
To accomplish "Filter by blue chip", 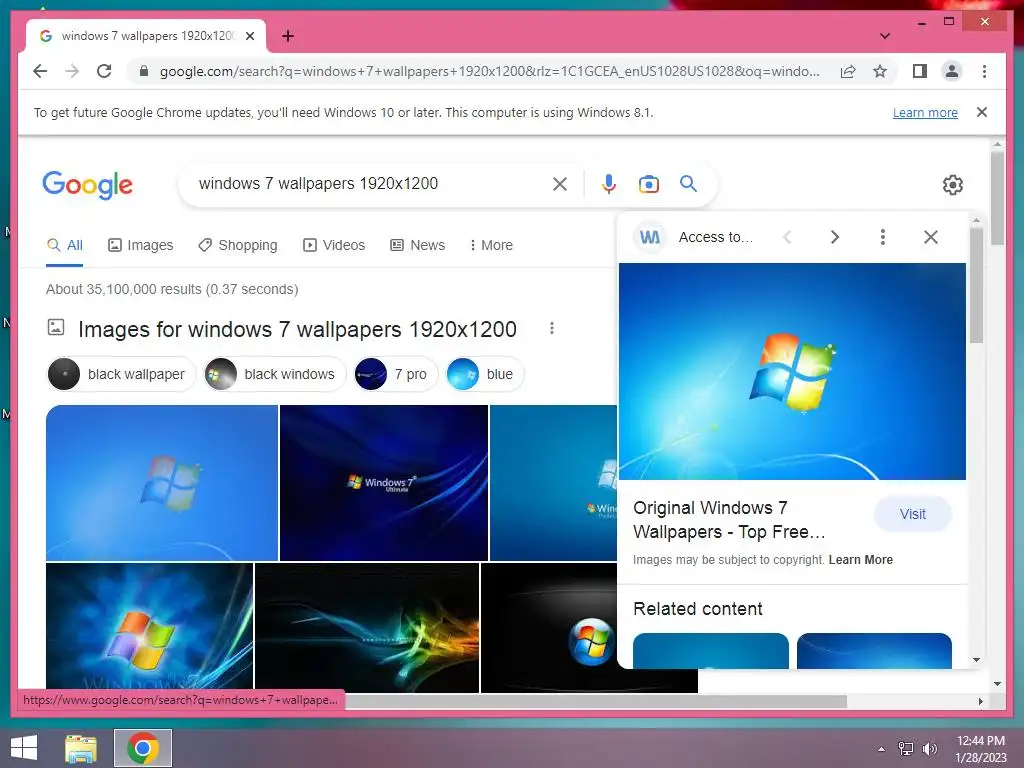I will pos(485,374).
